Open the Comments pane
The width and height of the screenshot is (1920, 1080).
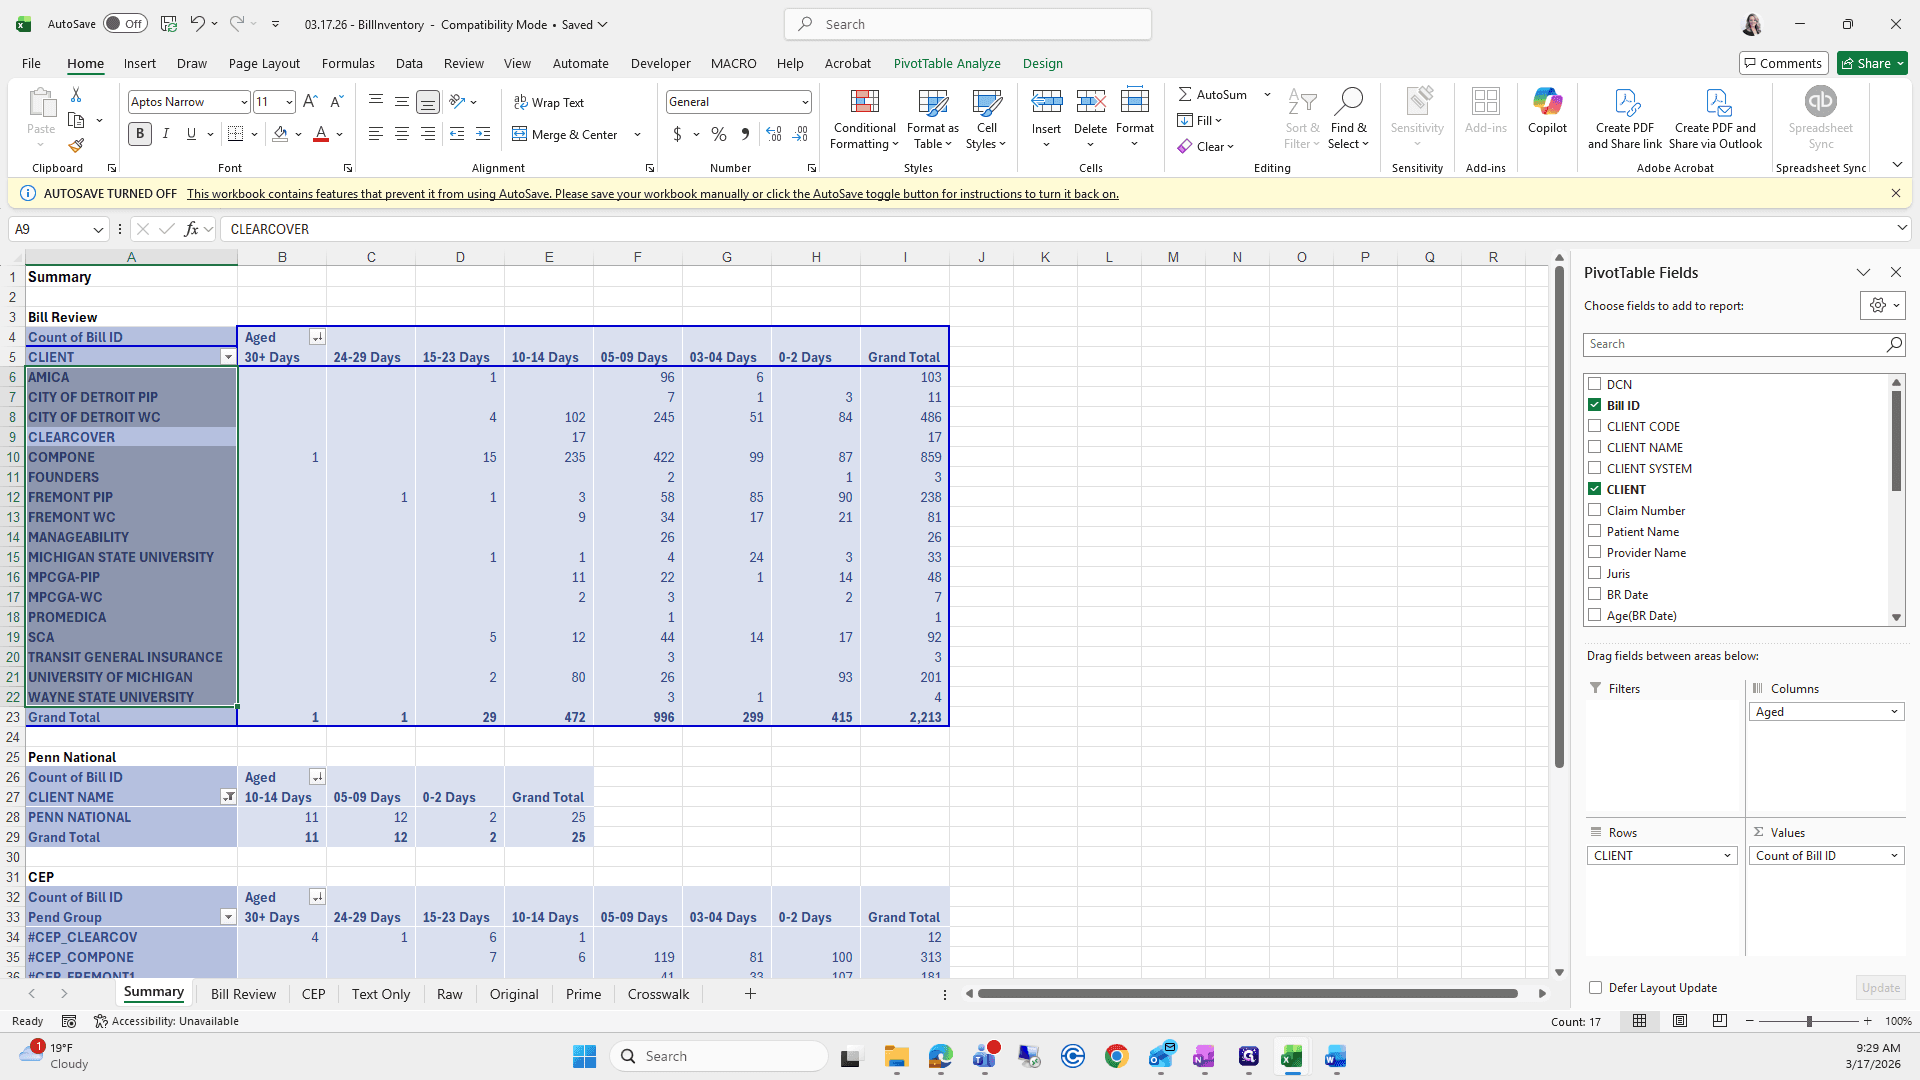point(1784,63)
